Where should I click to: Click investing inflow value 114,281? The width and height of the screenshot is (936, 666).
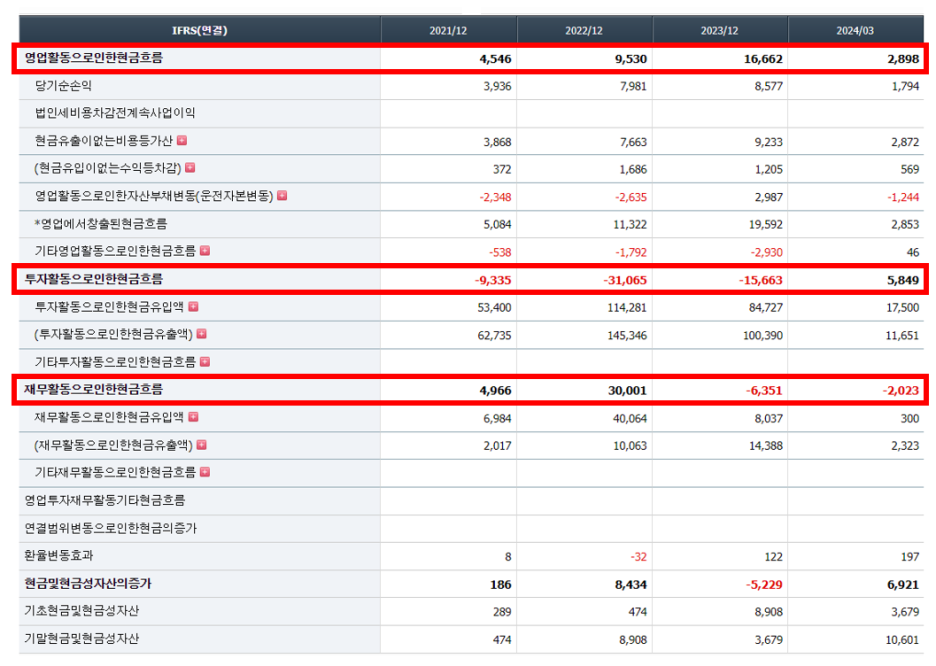(x=627, y=307)
